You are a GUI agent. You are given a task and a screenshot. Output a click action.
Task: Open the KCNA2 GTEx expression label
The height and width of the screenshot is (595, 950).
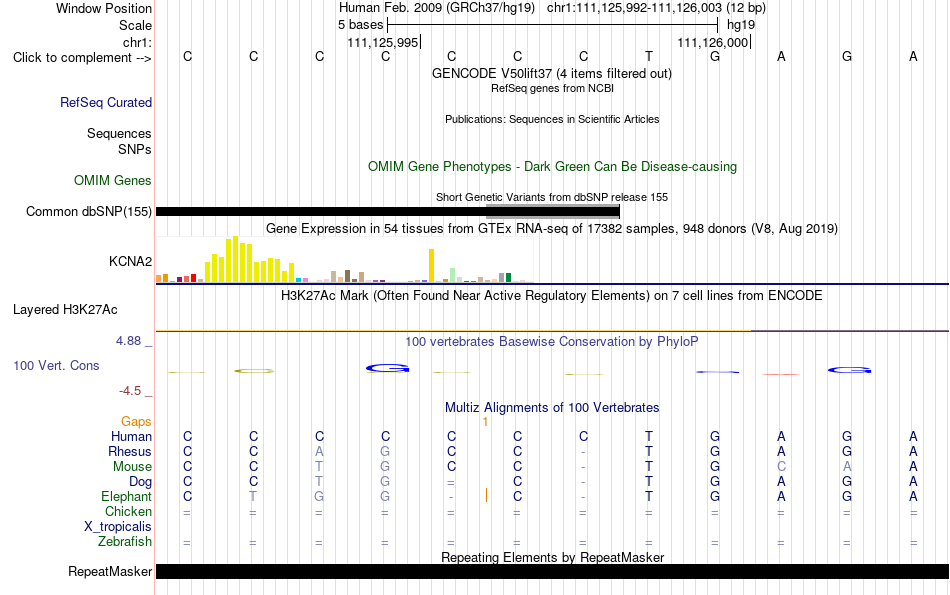pyautogui.click(x=130, y=261)
